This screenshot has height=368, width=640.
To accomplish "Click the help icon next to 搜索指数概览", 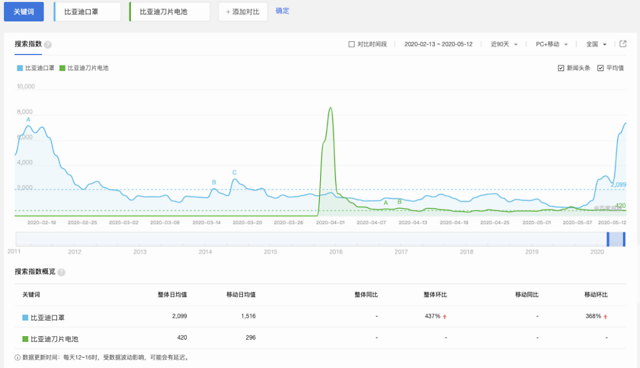I will [61, 272].
